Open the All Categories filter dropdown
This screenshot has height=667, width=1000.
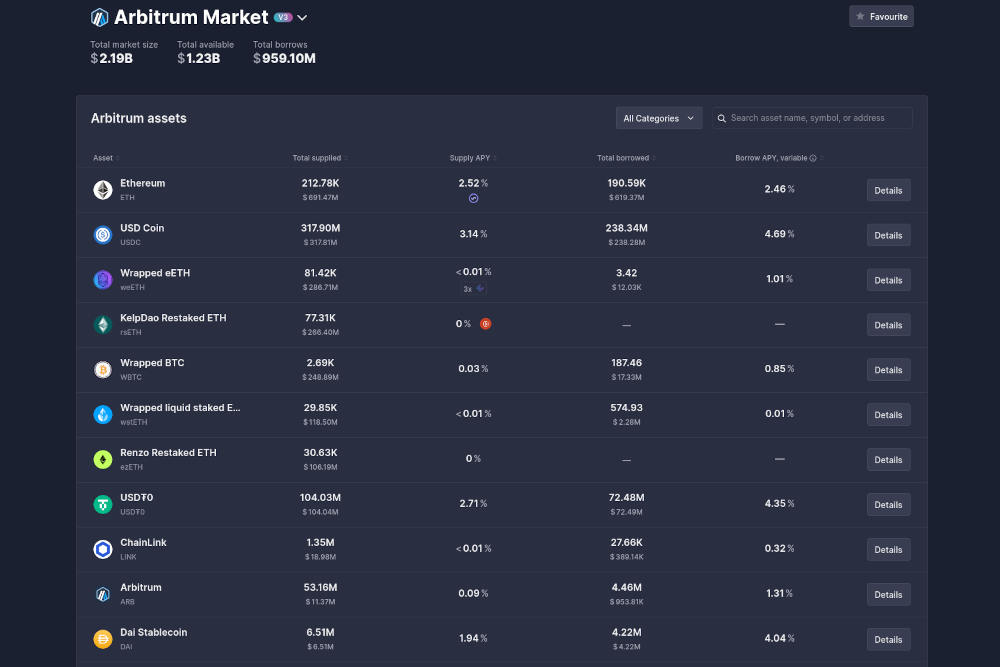(x=658, y=117)
